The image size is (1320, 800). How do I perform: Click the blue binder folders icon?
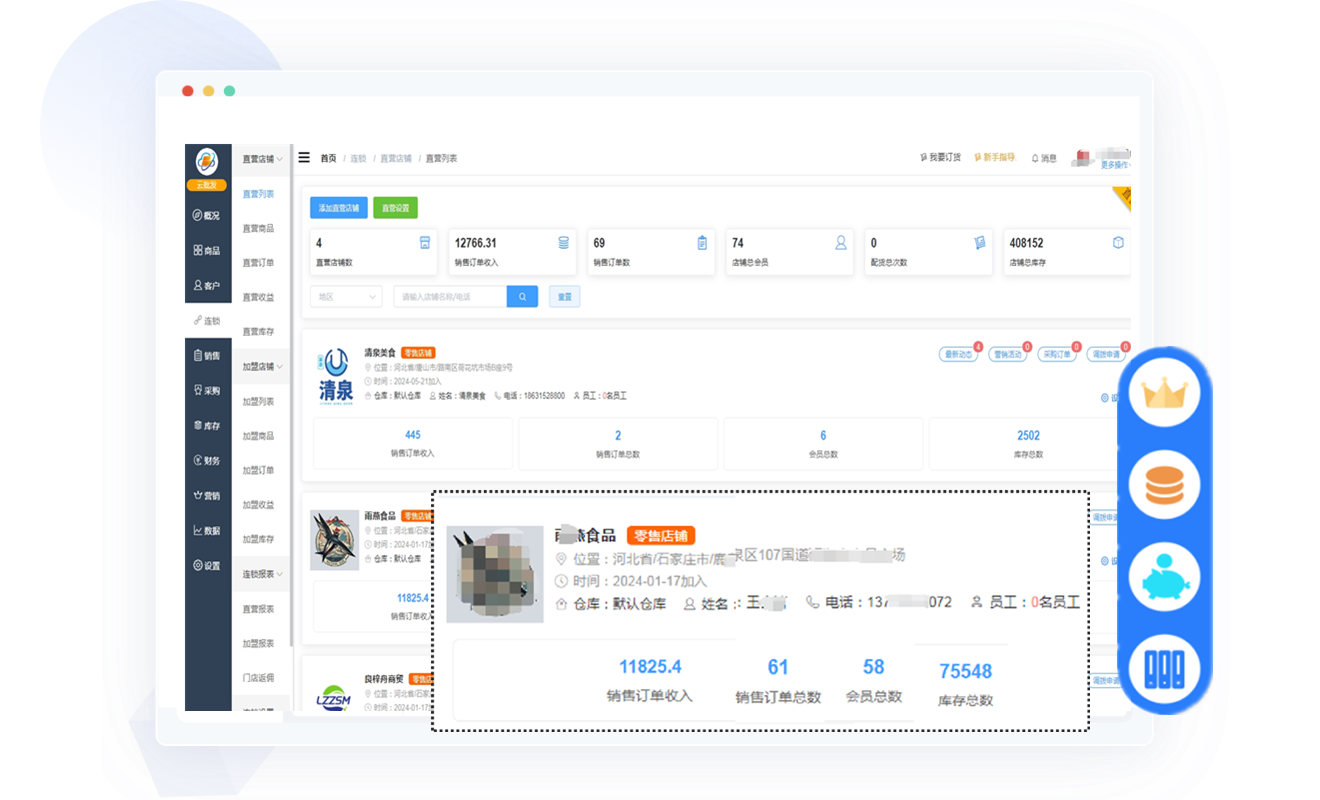1164,667
